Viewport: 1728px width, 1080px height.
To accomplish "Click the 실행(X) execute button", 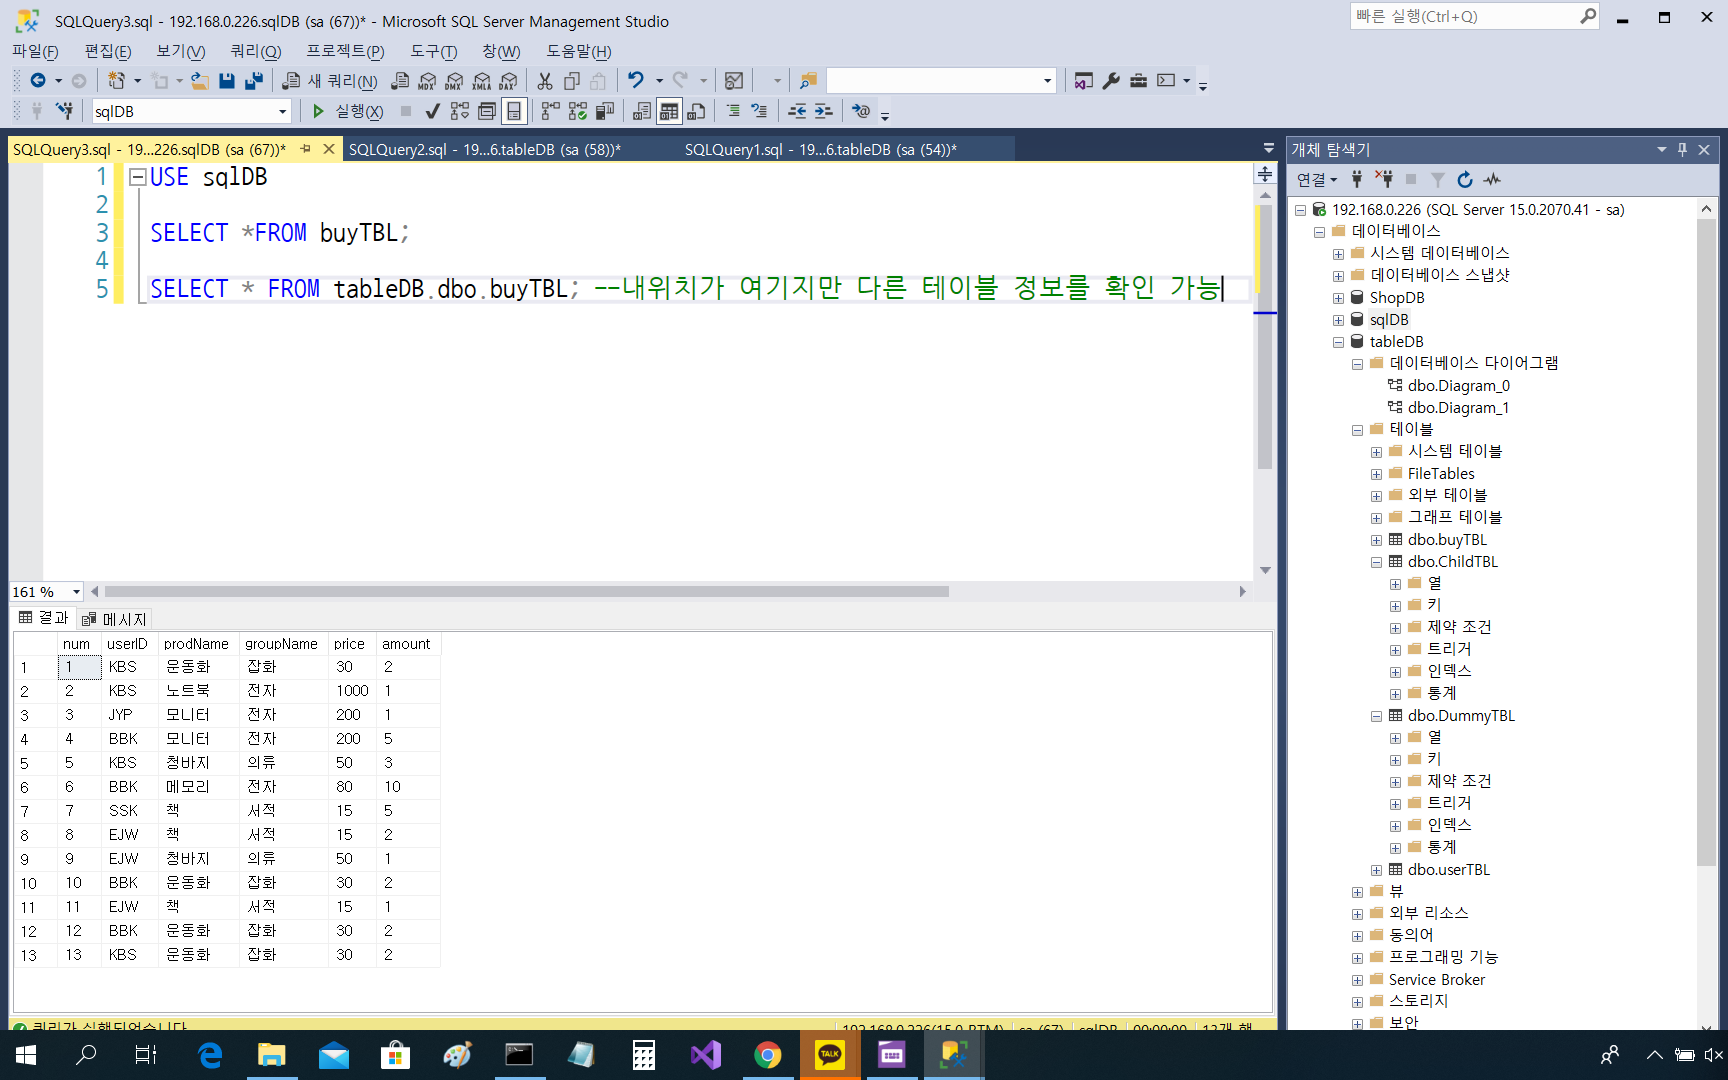I will [x=347, y=111].
